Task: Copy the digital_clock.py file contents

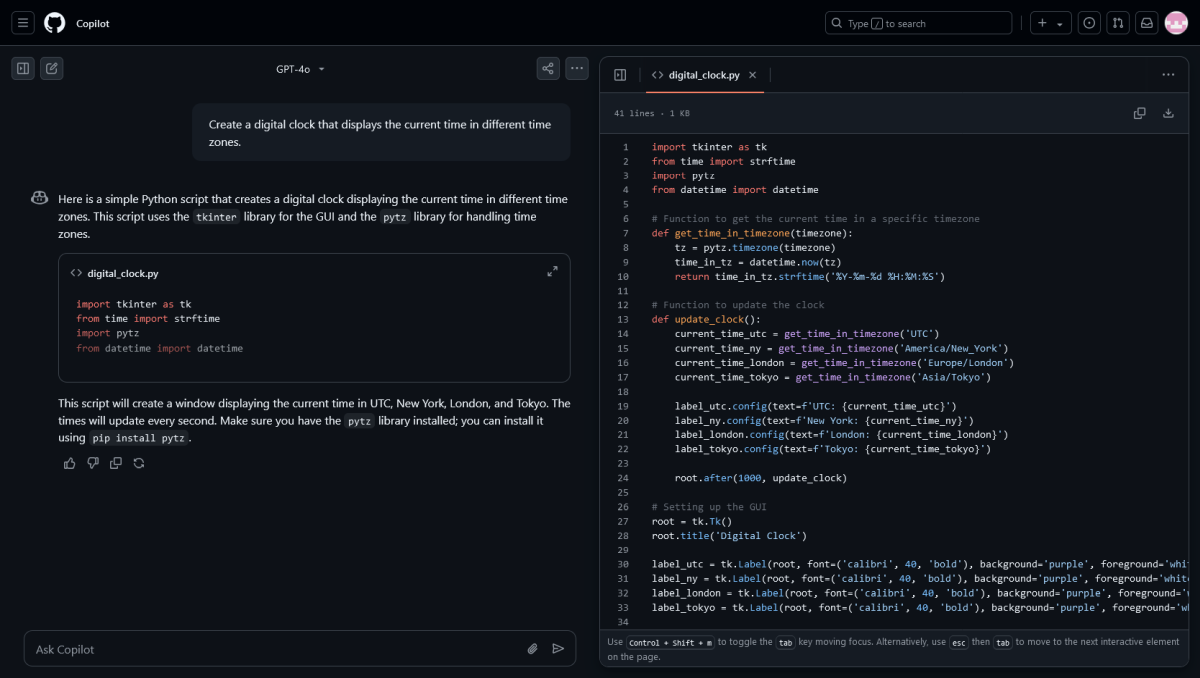Action: tap(1139, 113)
